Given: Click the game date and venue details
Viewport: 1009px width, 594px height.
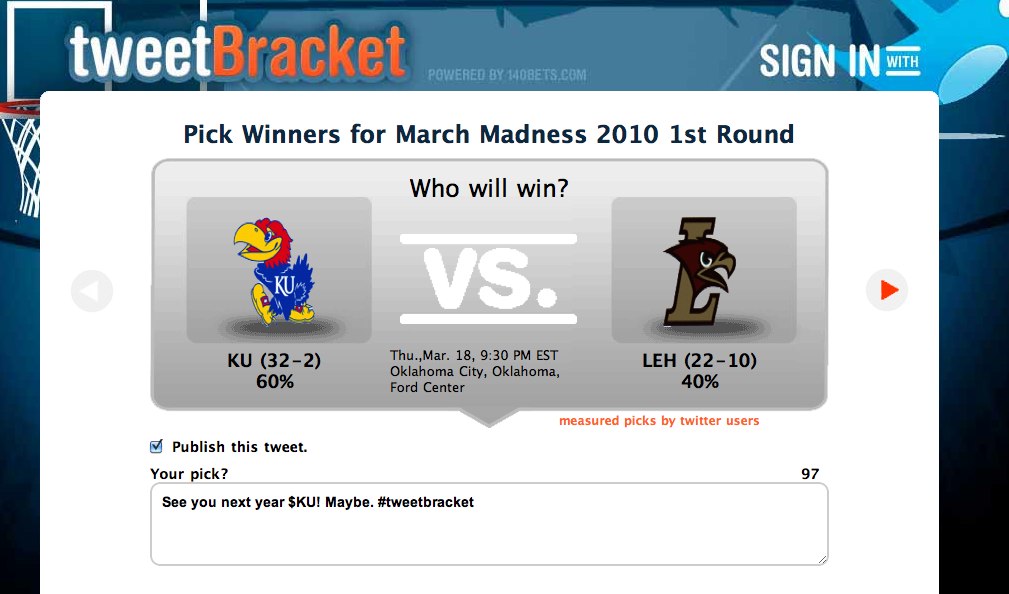Looking at the screenshot, I should pyautogui.click(x=475, y=371).
